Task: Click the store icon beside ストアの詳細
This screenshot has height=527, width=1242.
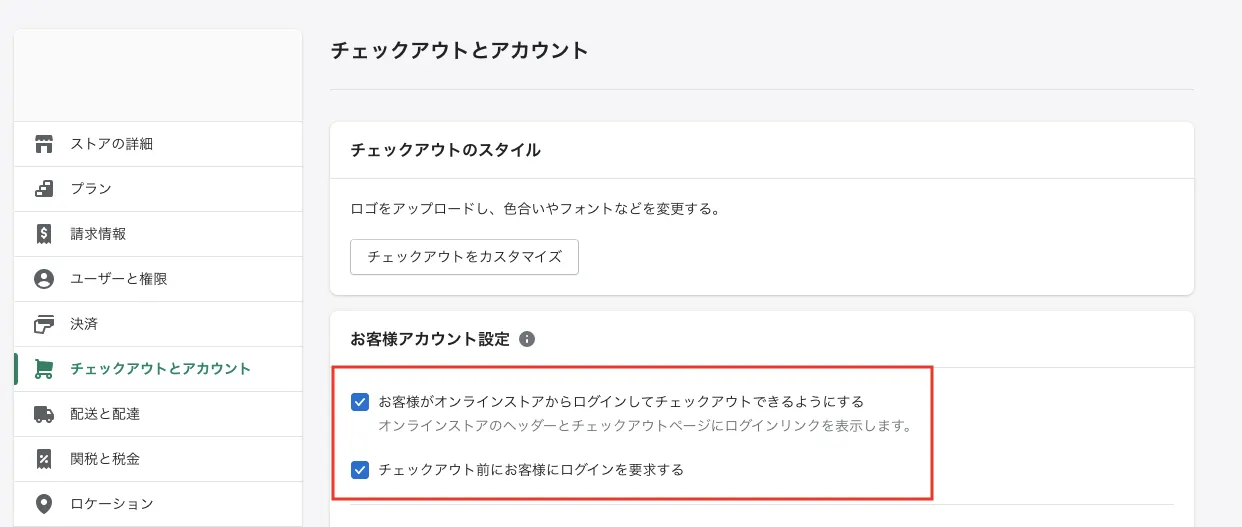Action: tap(43, 144)
